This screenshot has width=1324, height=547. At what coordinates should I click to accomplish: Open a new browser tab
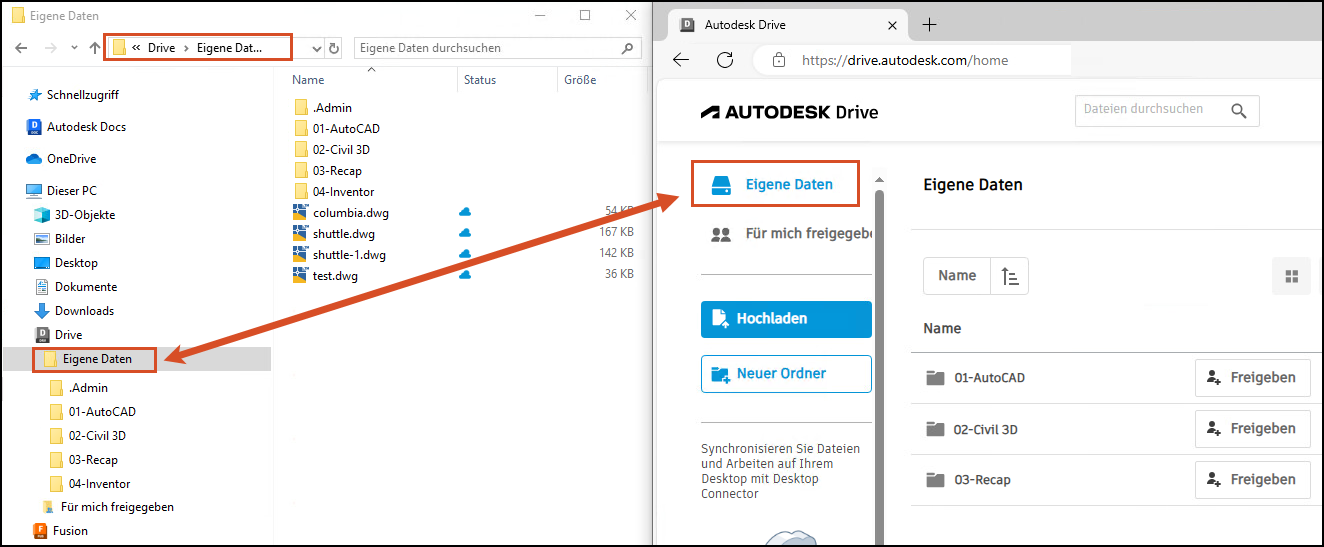pos(929,25)
